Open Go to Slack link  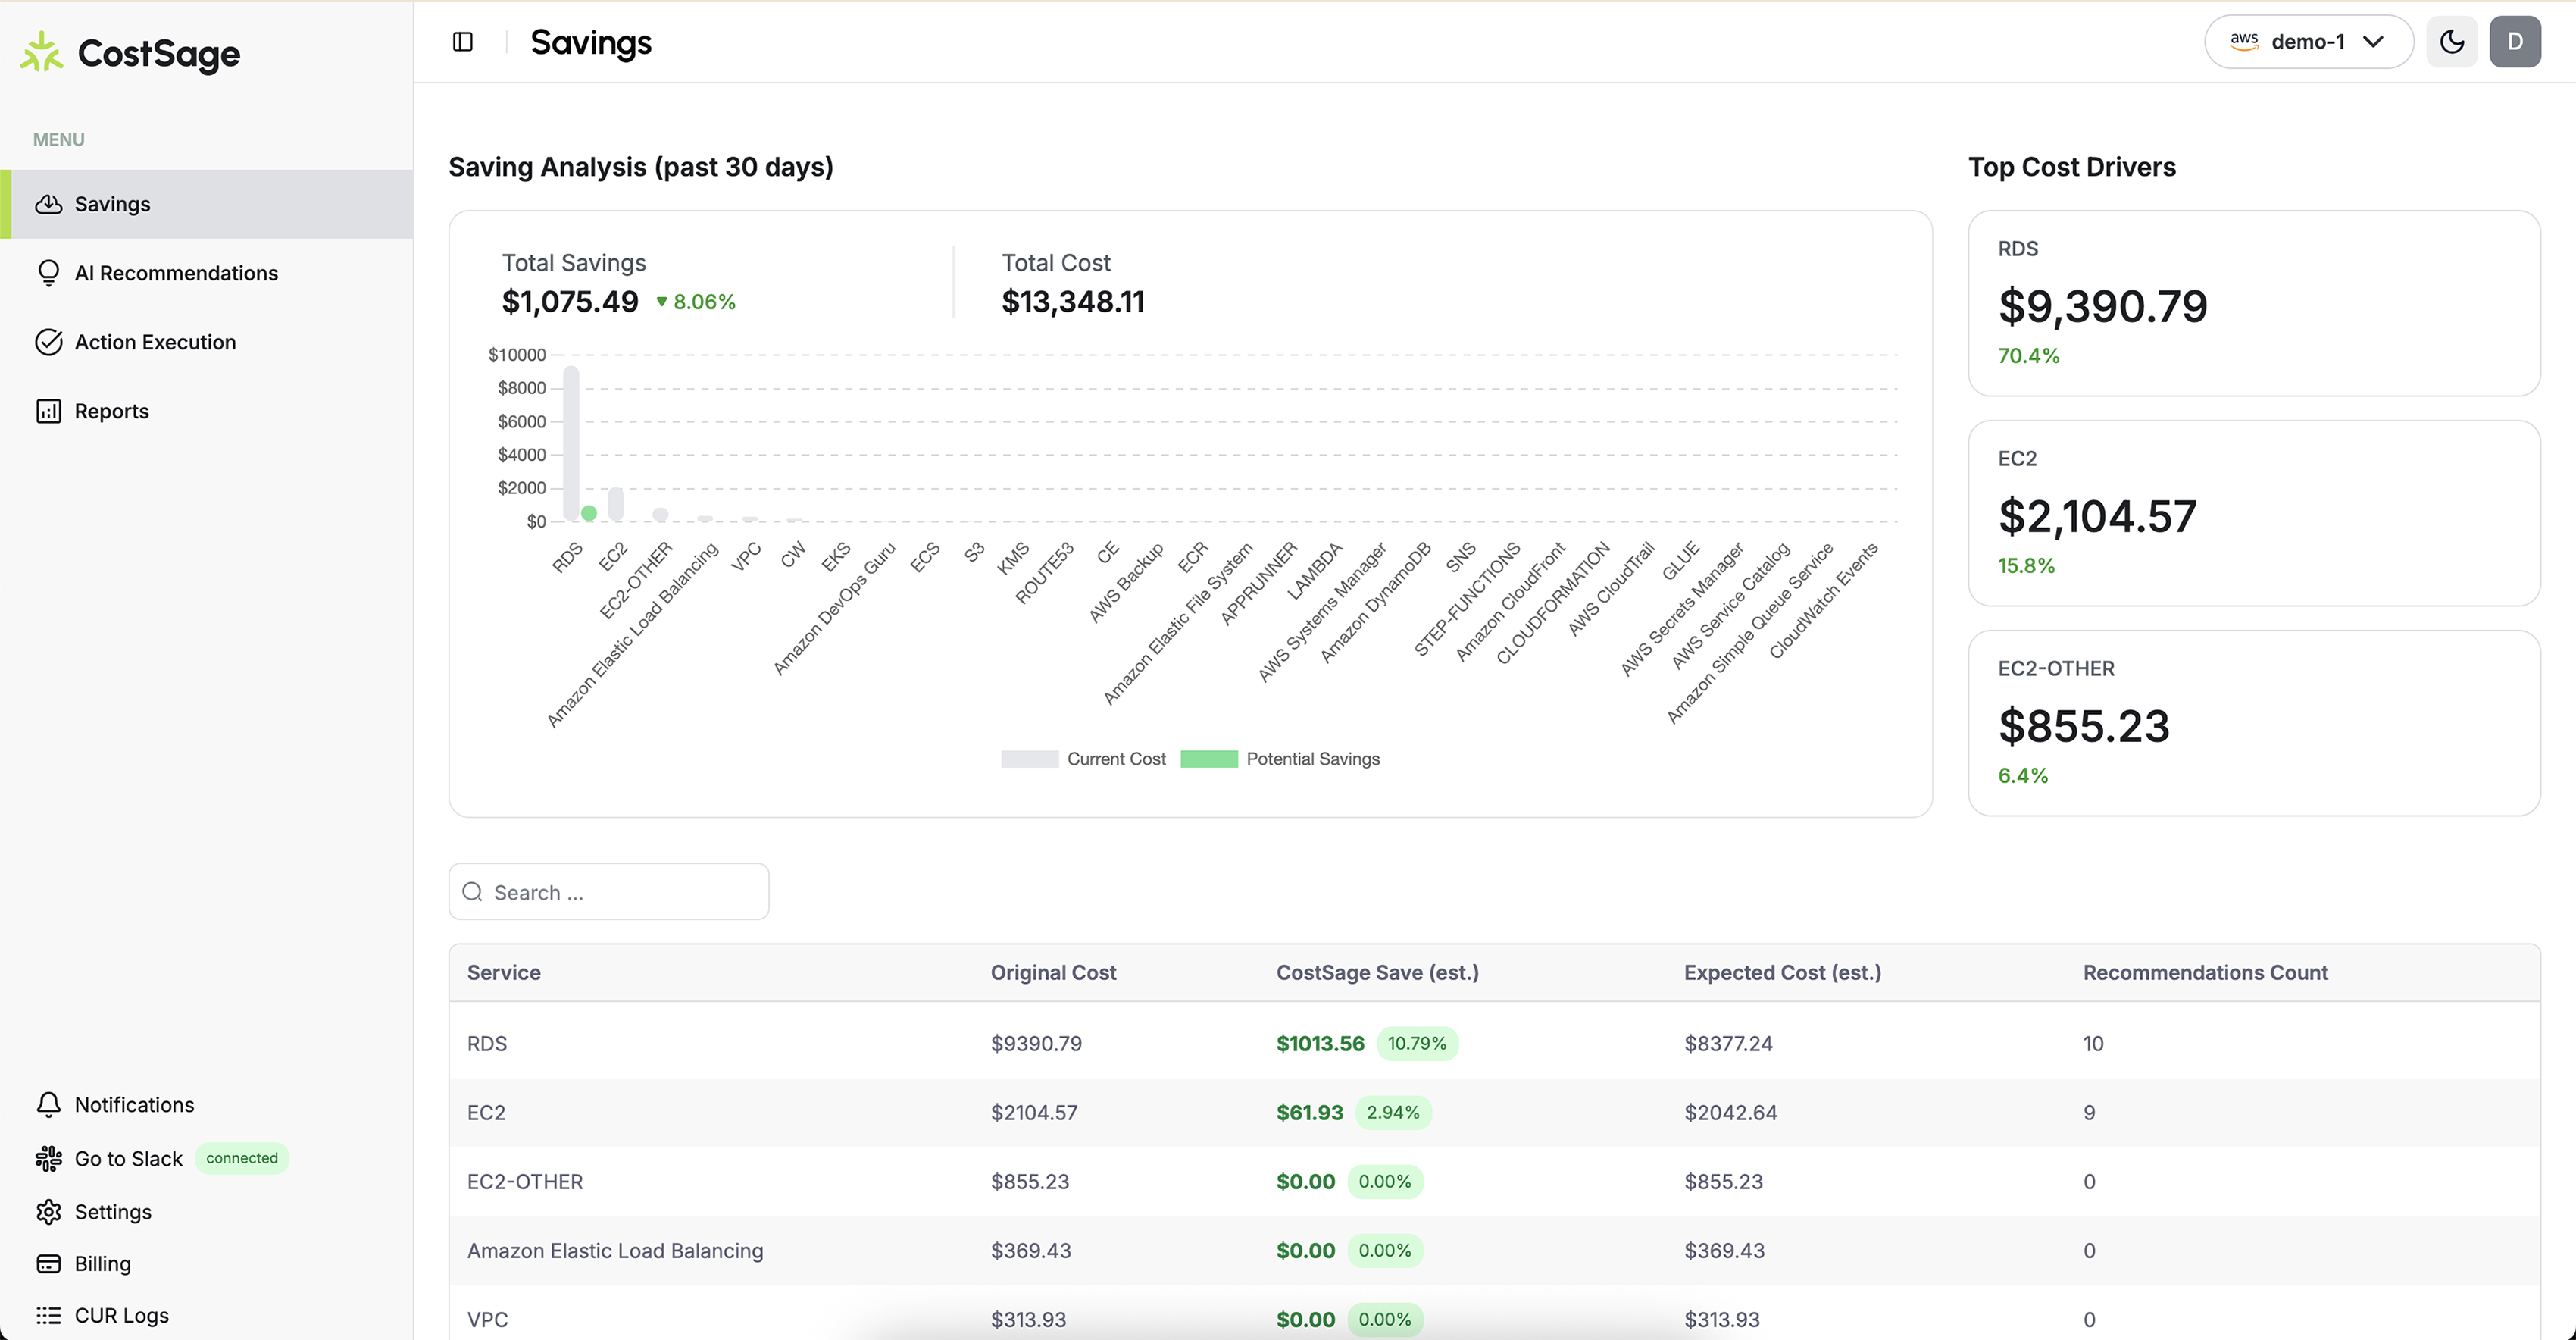129,1158
